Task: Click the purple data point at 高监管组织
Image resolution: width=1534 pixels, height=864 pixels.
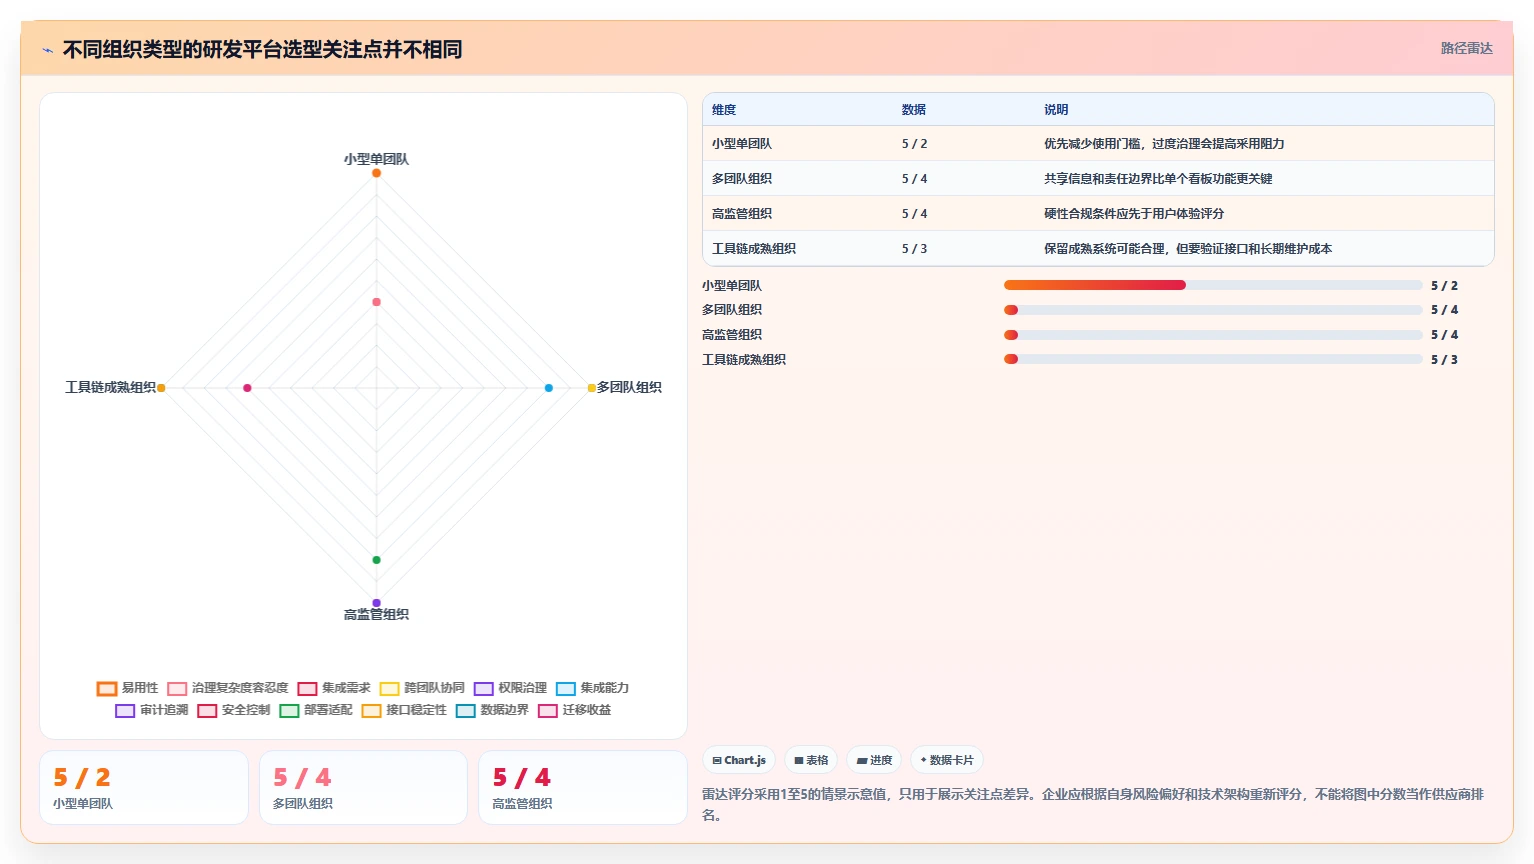Action: (x=376, y=603)
